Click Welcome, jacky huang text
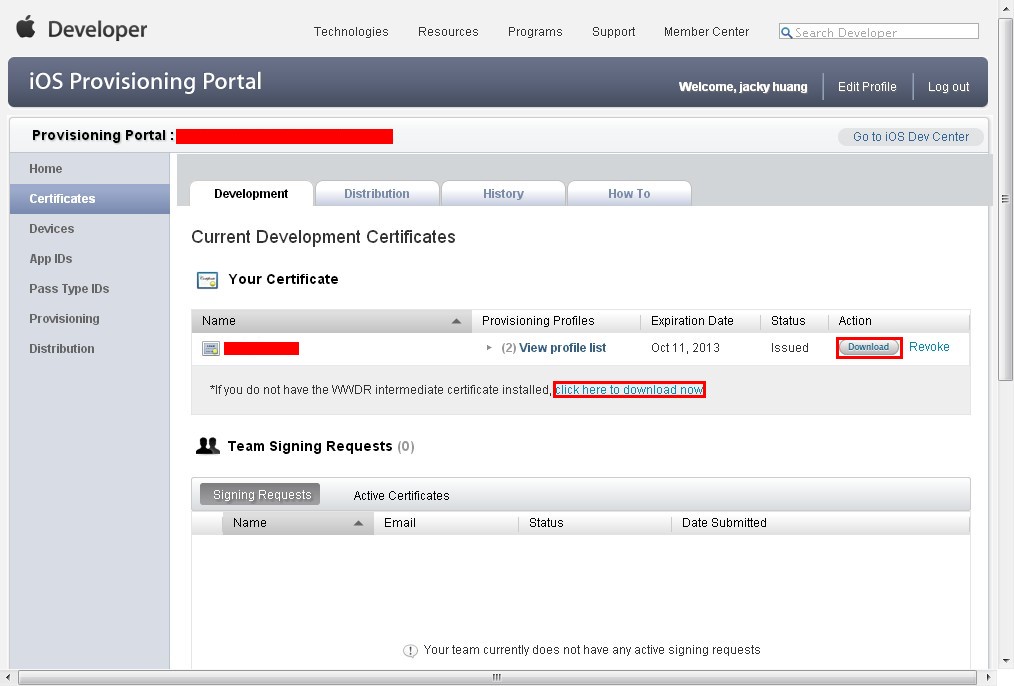The image size is (1014, 686). [743, 87]
